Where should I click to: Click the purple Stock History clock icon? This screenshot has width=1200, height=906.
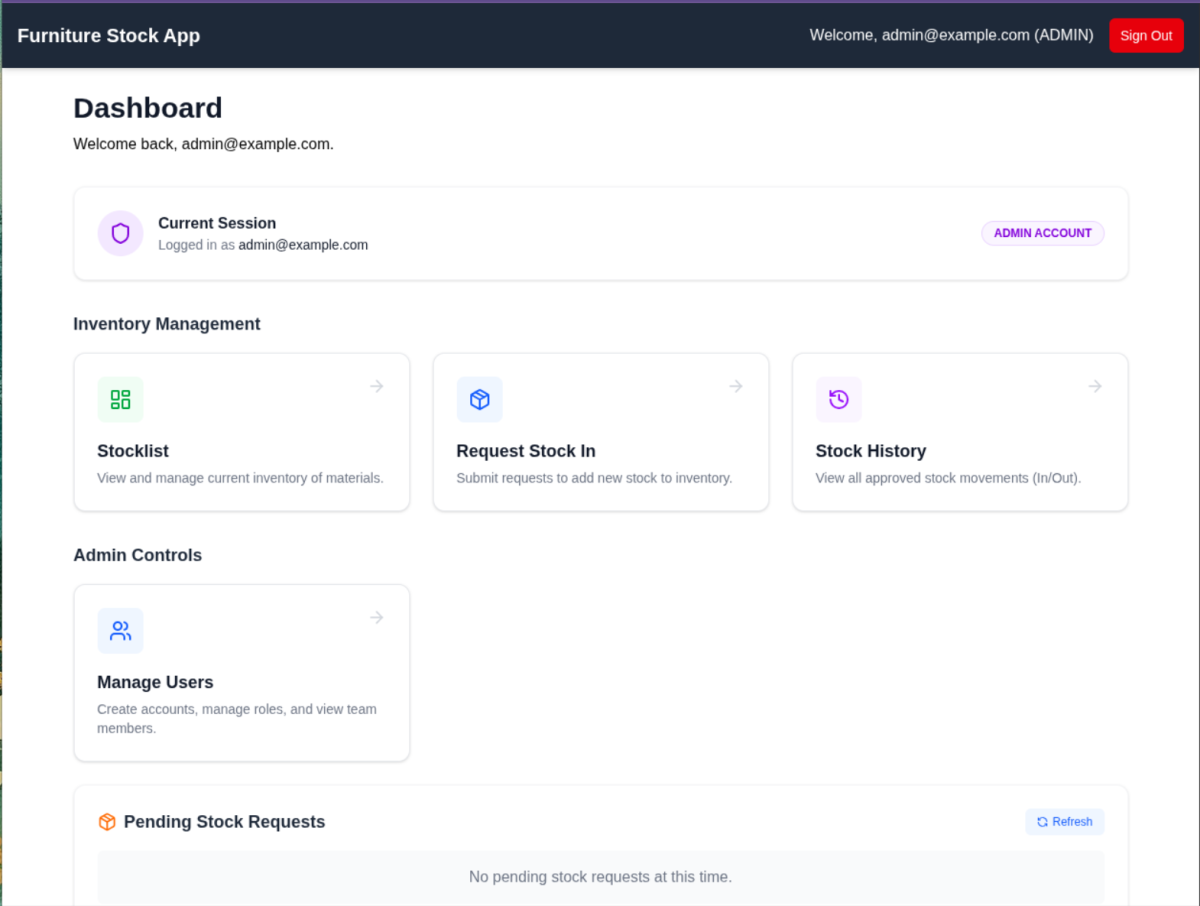[838, 400]
